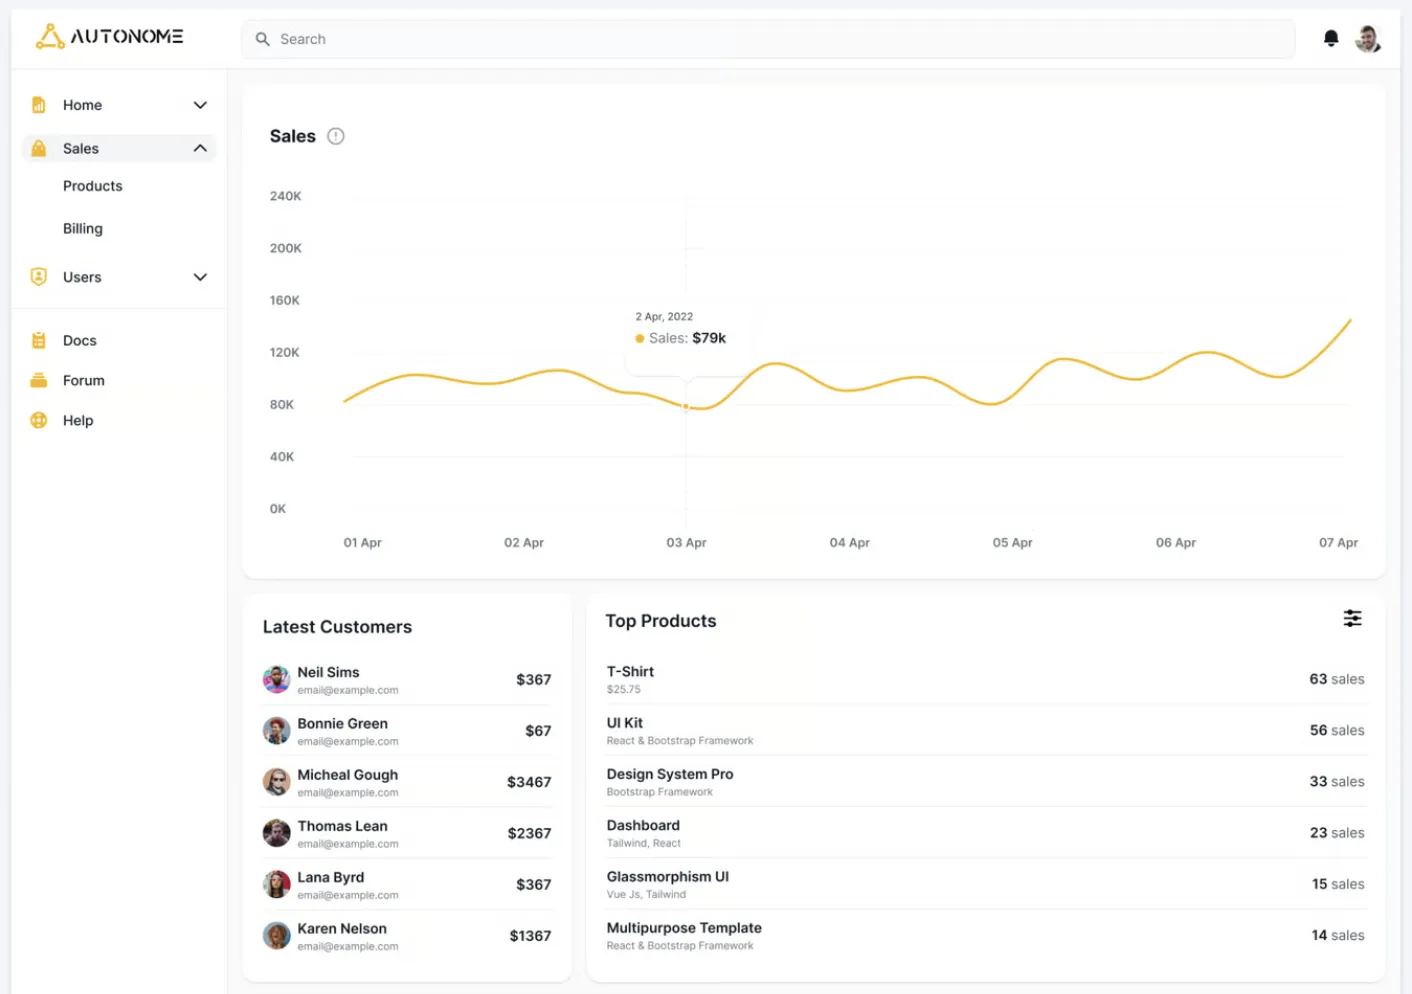This screenshot has height=994, width=1412.
Task: Click the $1367 amount
Action: [530, 936]
